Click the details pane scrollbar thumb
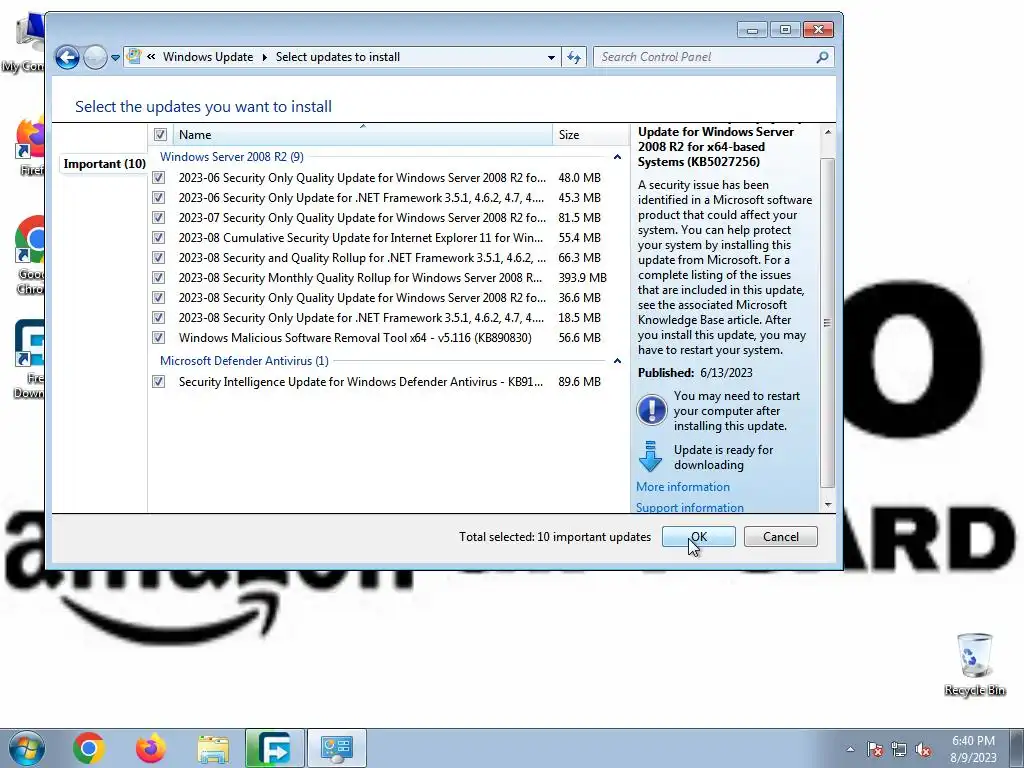 pos(827,323)
